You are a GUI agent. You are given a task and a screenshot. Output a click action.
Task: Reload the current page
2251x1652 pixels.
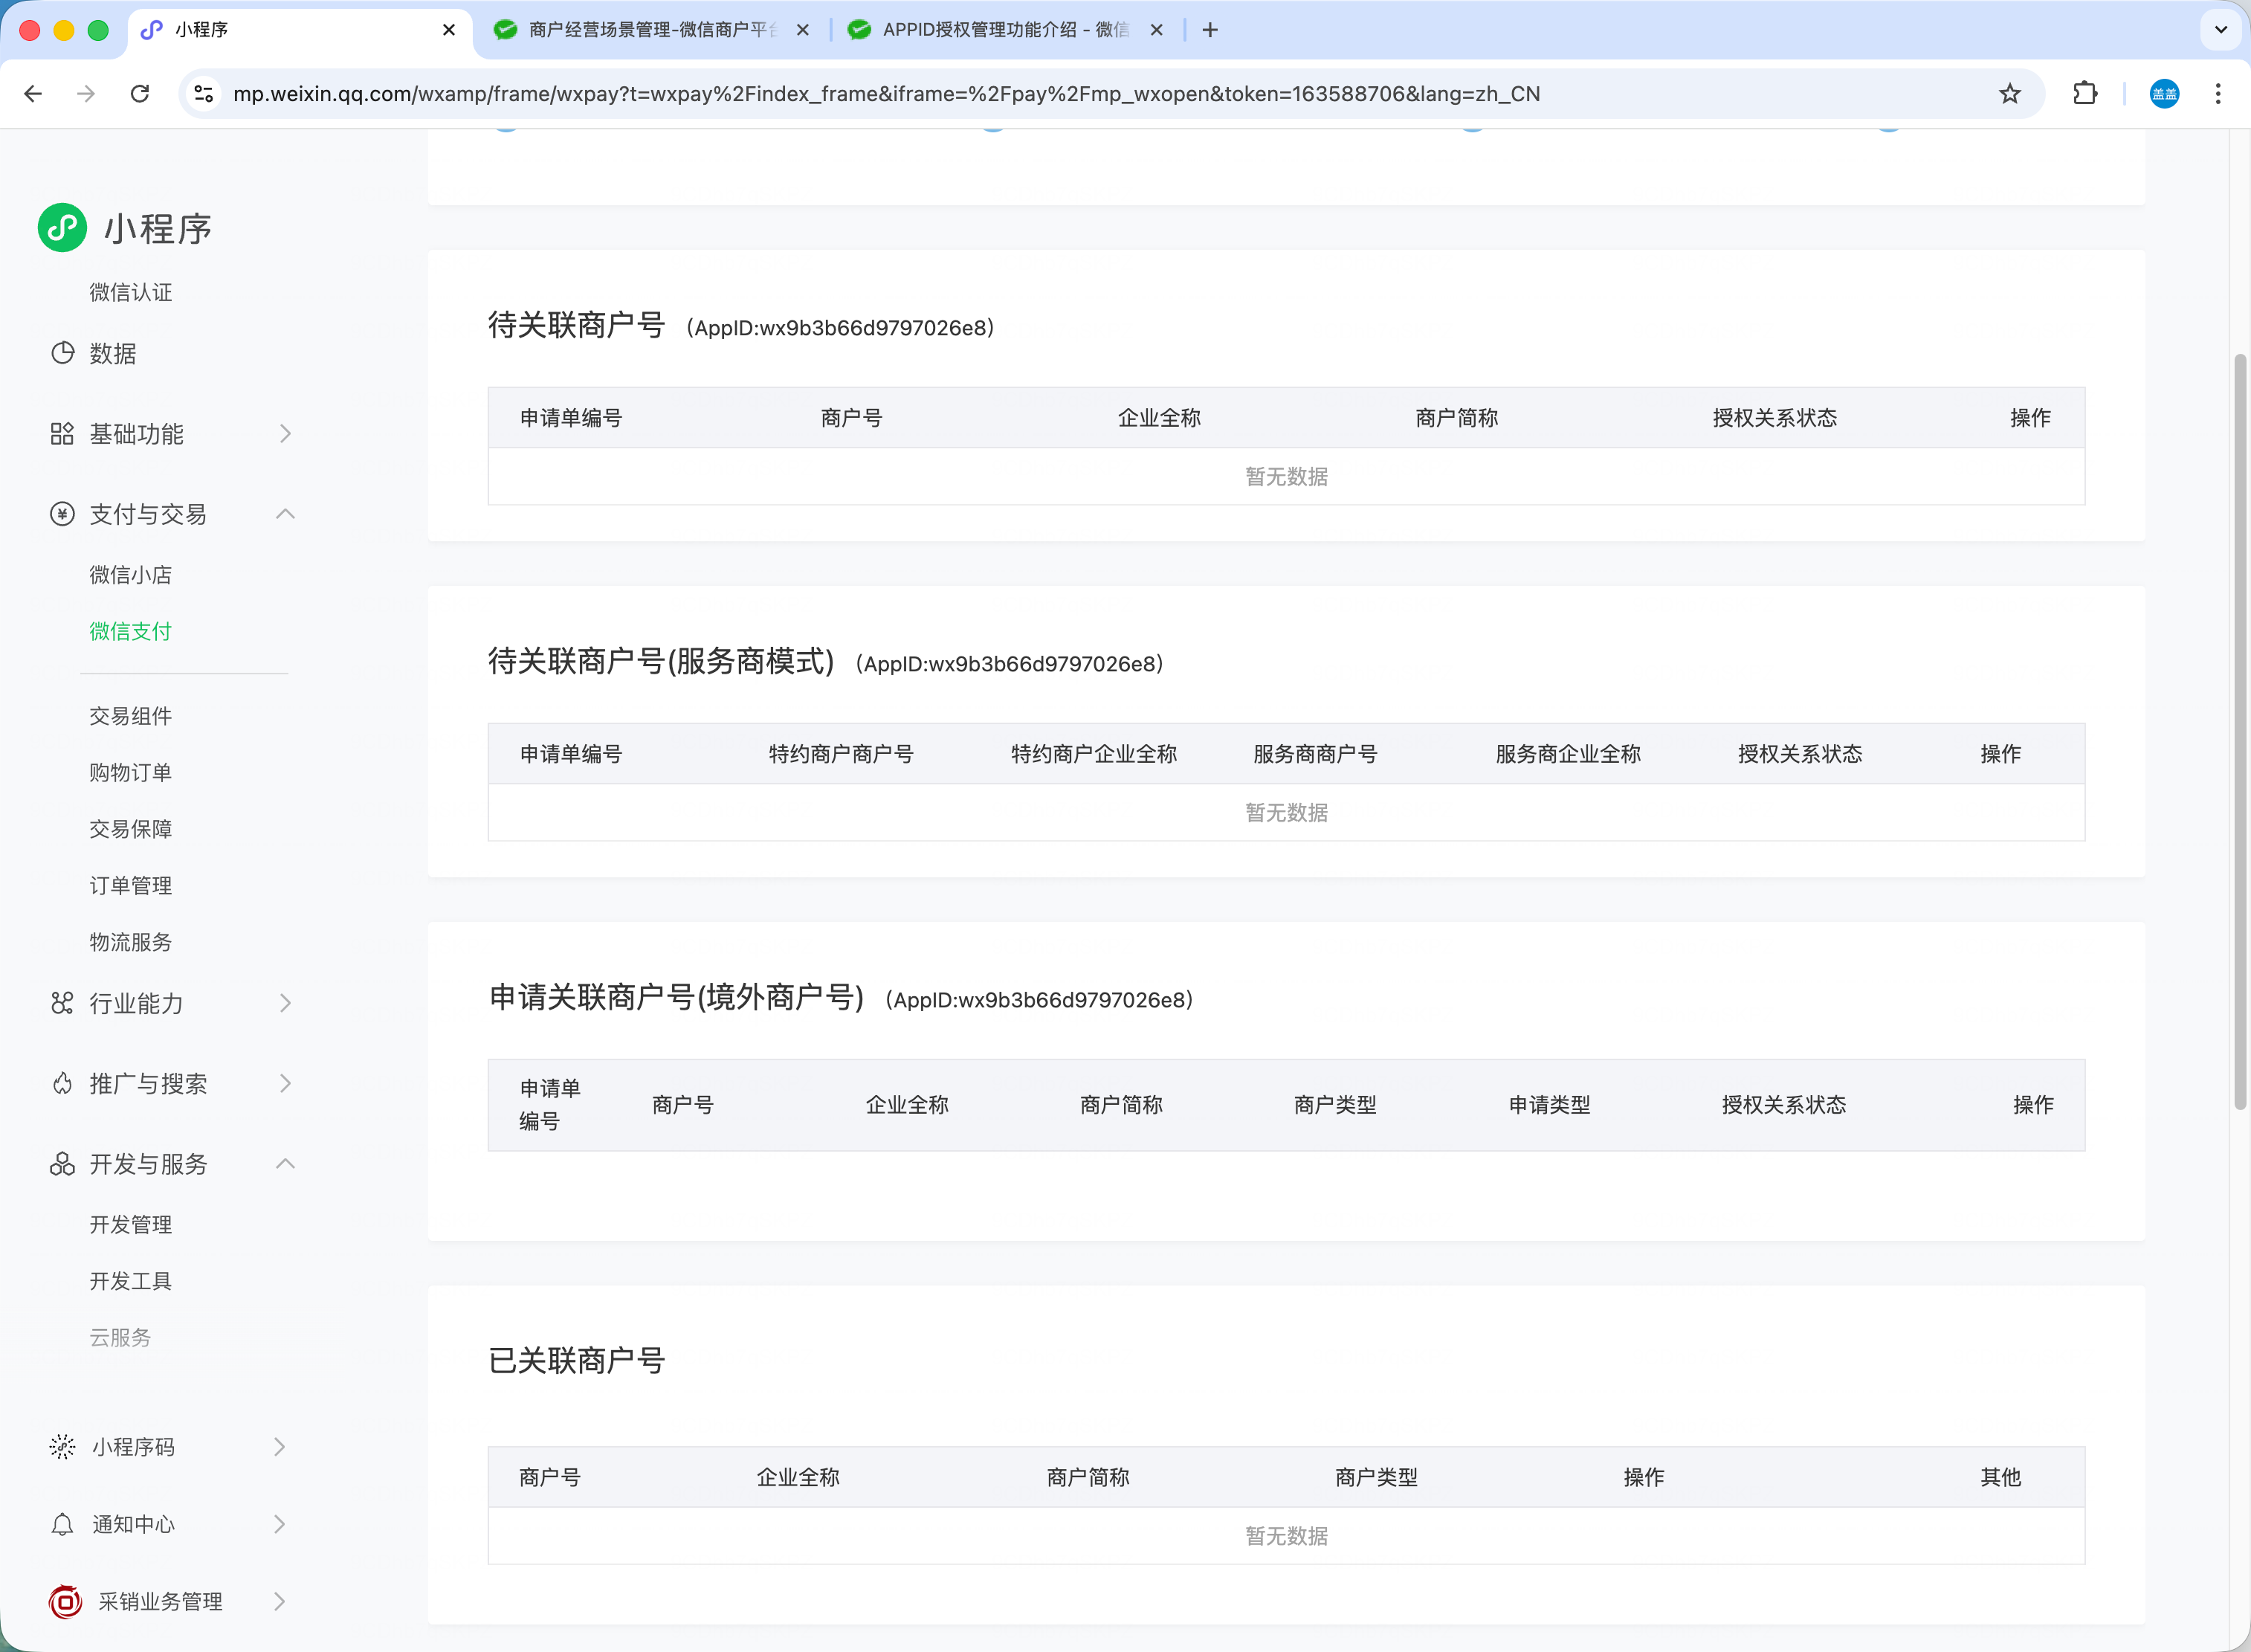click(x=140, y=94)
